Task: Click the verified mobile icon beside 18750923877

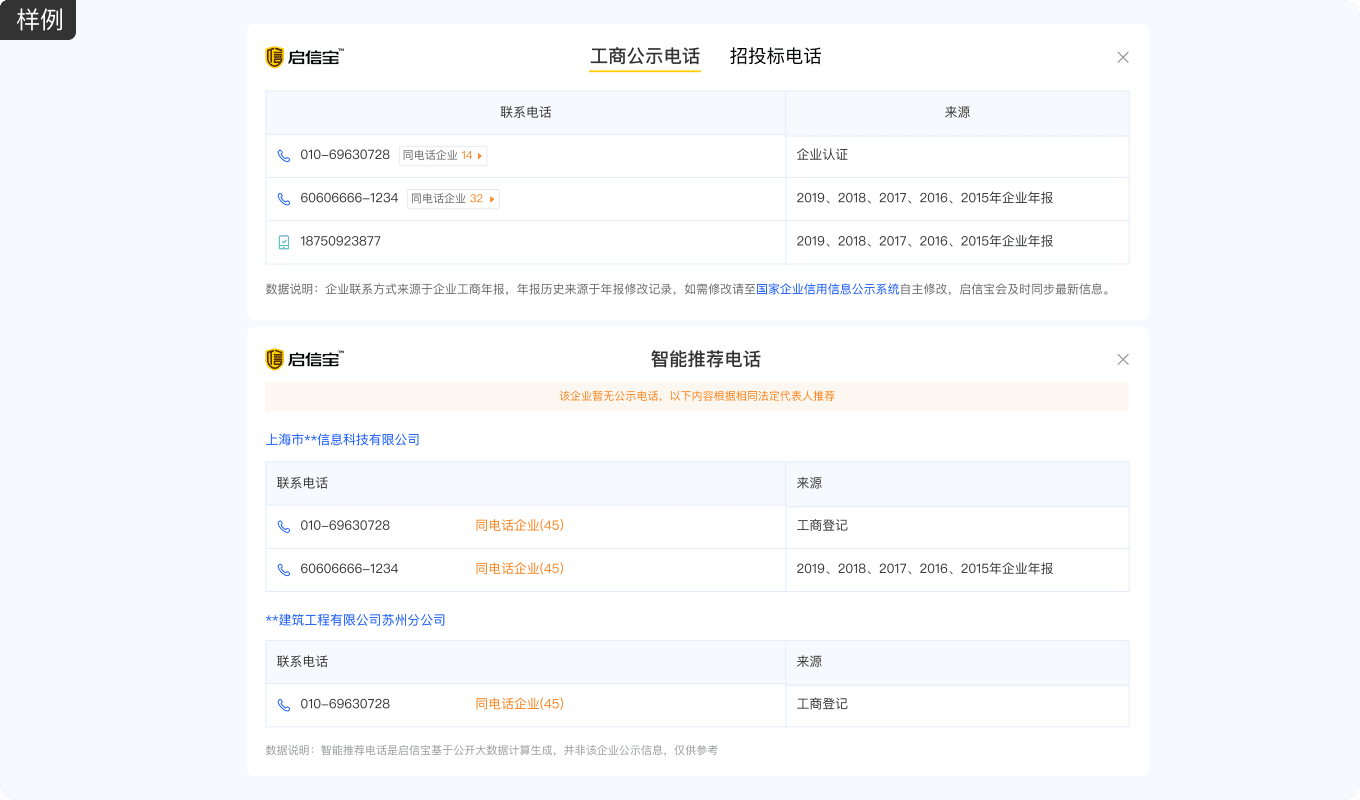Action: 284,242
